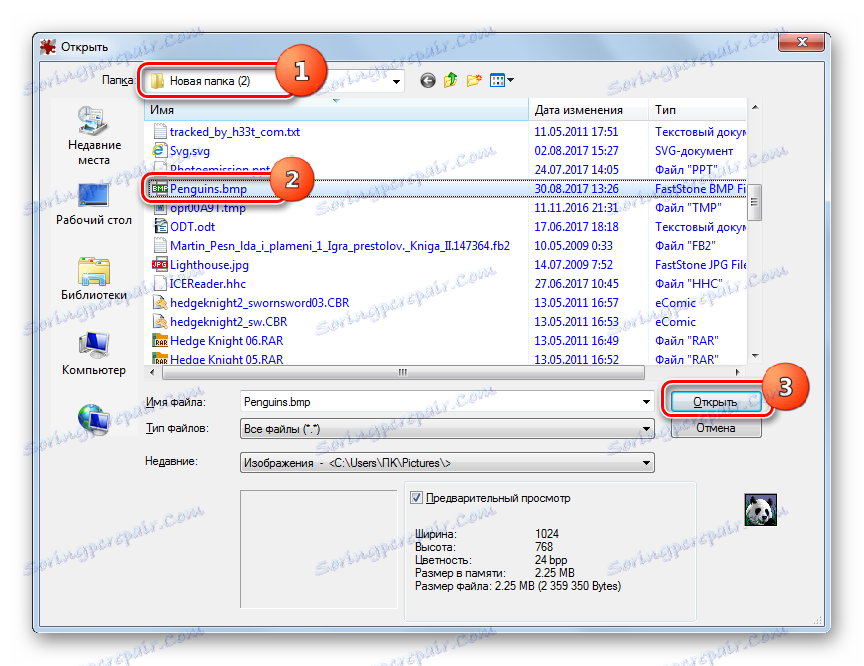864x666 pixels.
Task: Click the Файл "TMP" type cell
Action: coord(688,208)
